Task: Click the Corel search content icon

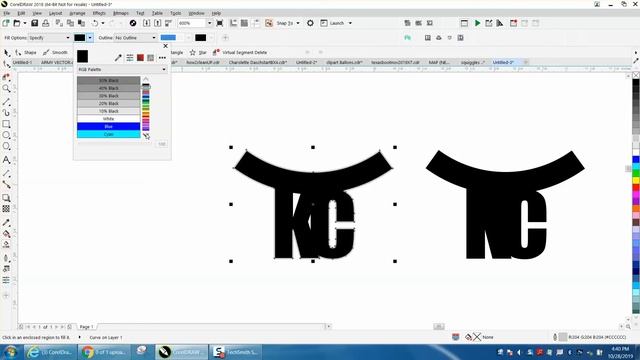Action: 133,23
